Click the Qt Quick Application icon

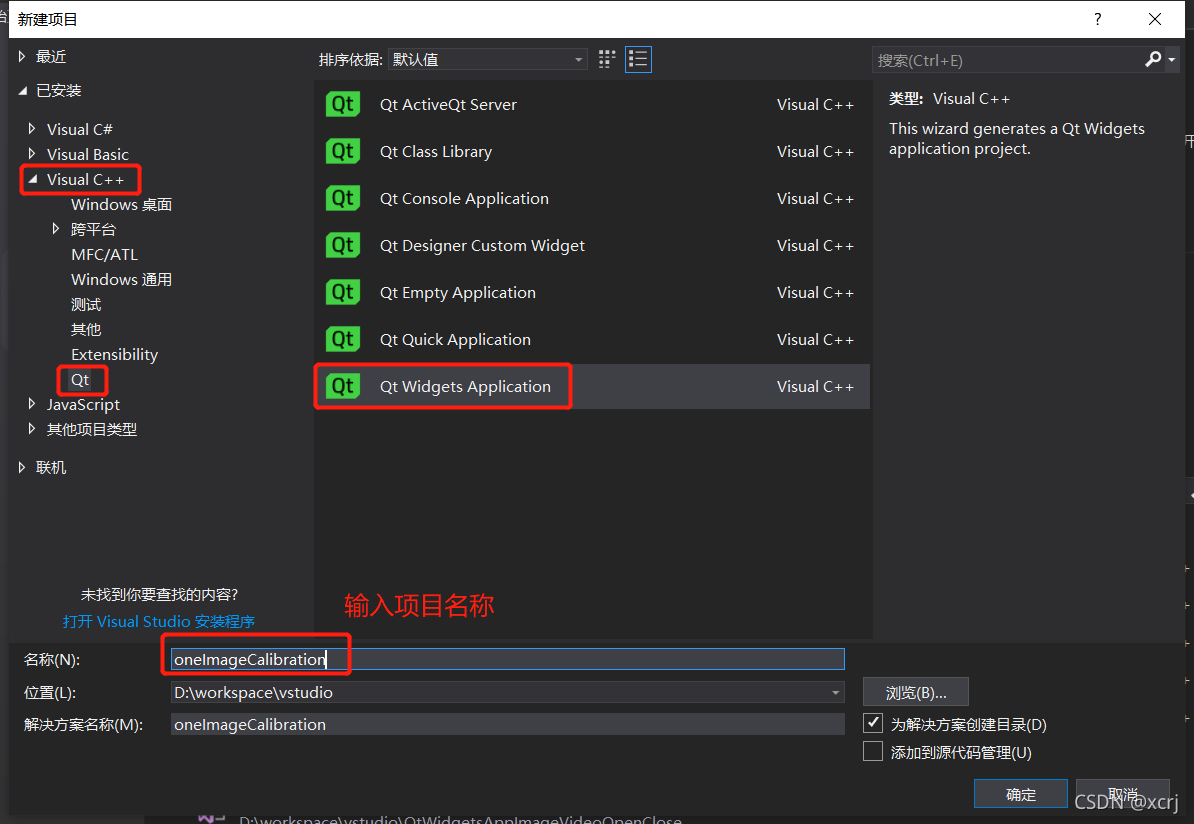click(343, 340)
